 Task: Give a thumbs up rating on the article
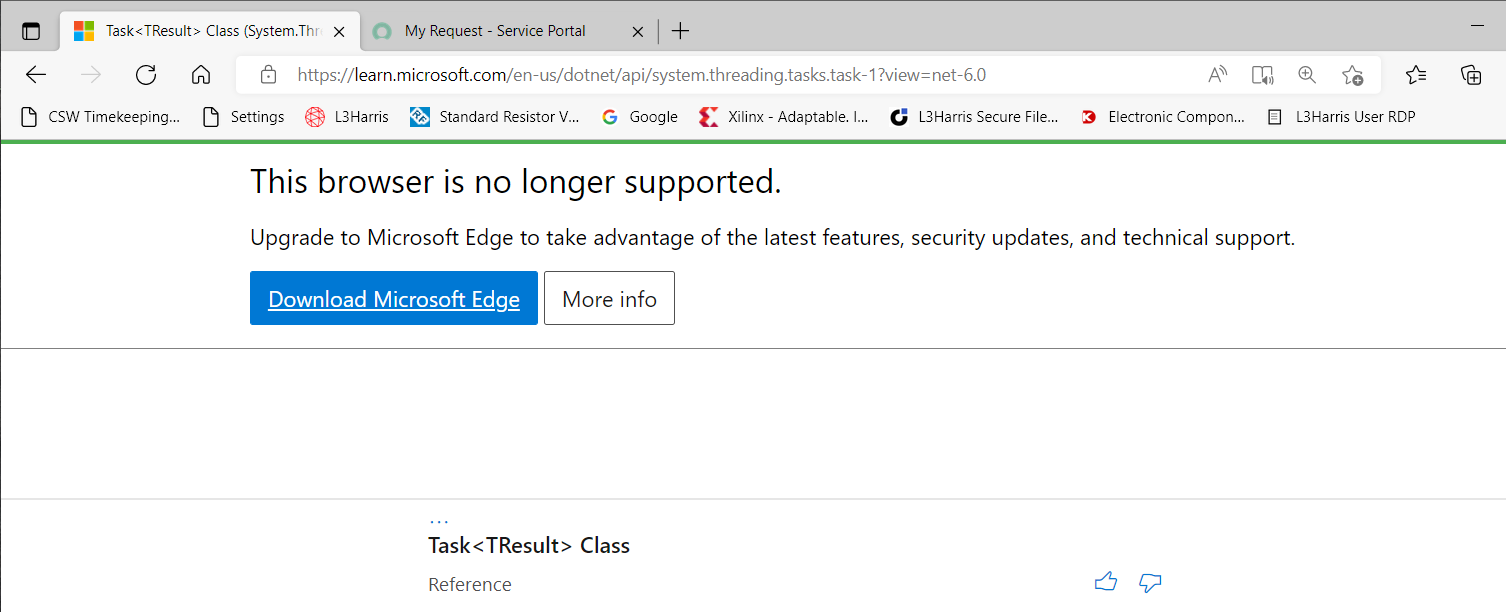tap(1106, 581)
